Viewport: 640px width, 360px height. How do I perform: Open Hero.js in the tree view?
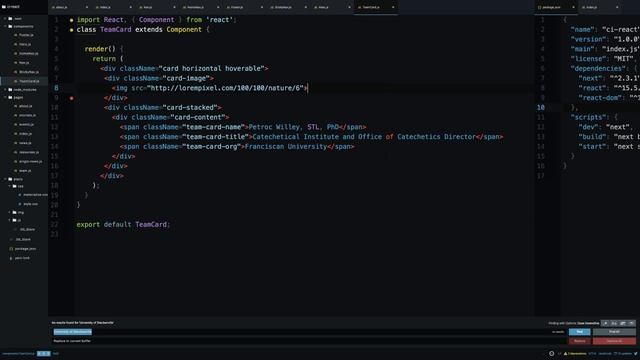click(25, 44)
